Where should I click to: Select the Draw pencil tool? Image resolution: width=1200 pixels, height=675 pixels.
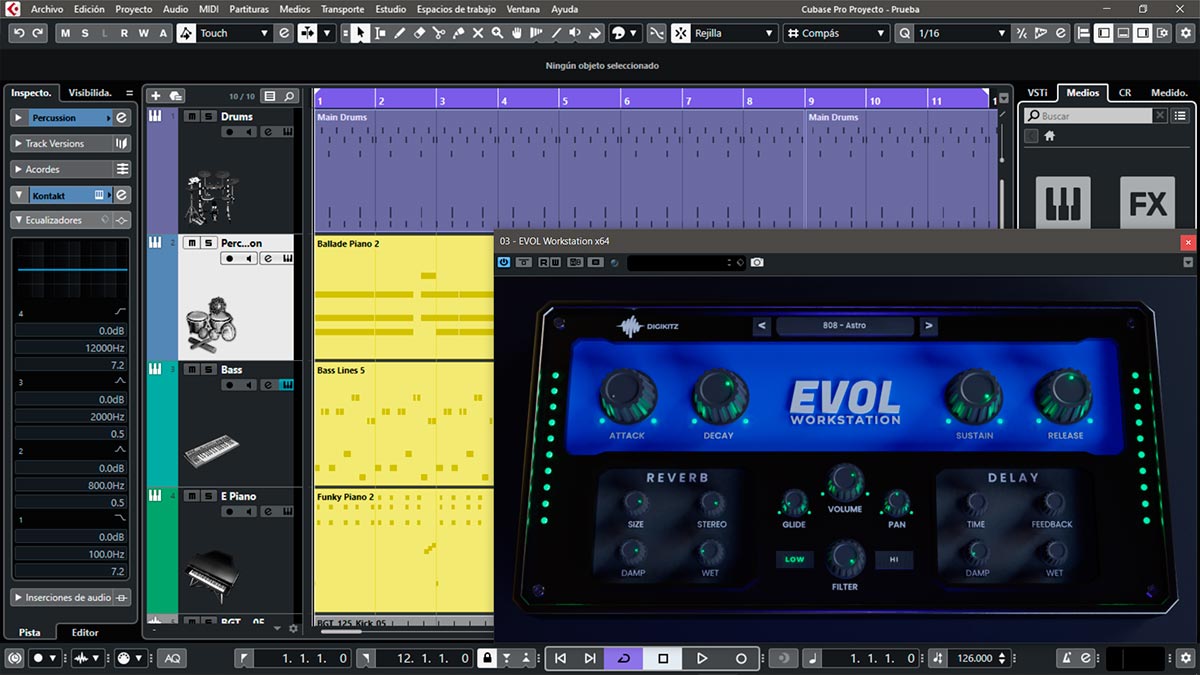[400, 33]
